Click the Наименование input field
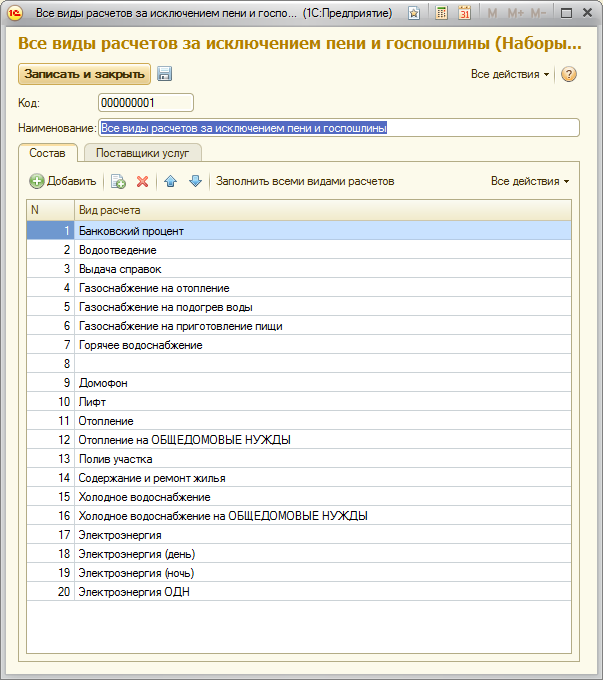 [339, 128]
